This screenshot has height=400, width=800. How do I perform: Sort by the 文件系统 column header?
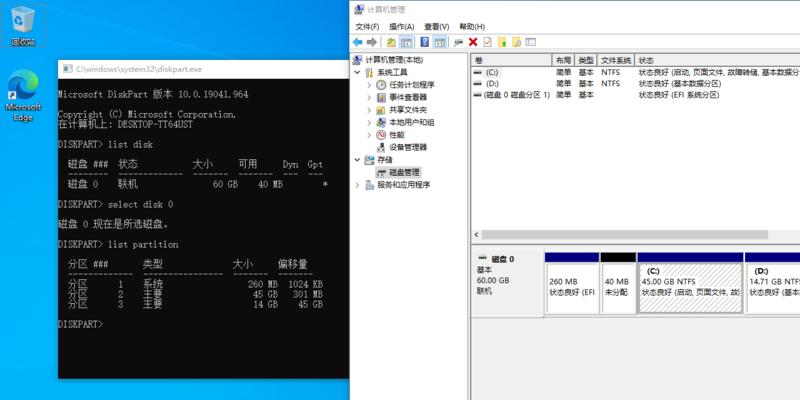click(x=616, y=60)
